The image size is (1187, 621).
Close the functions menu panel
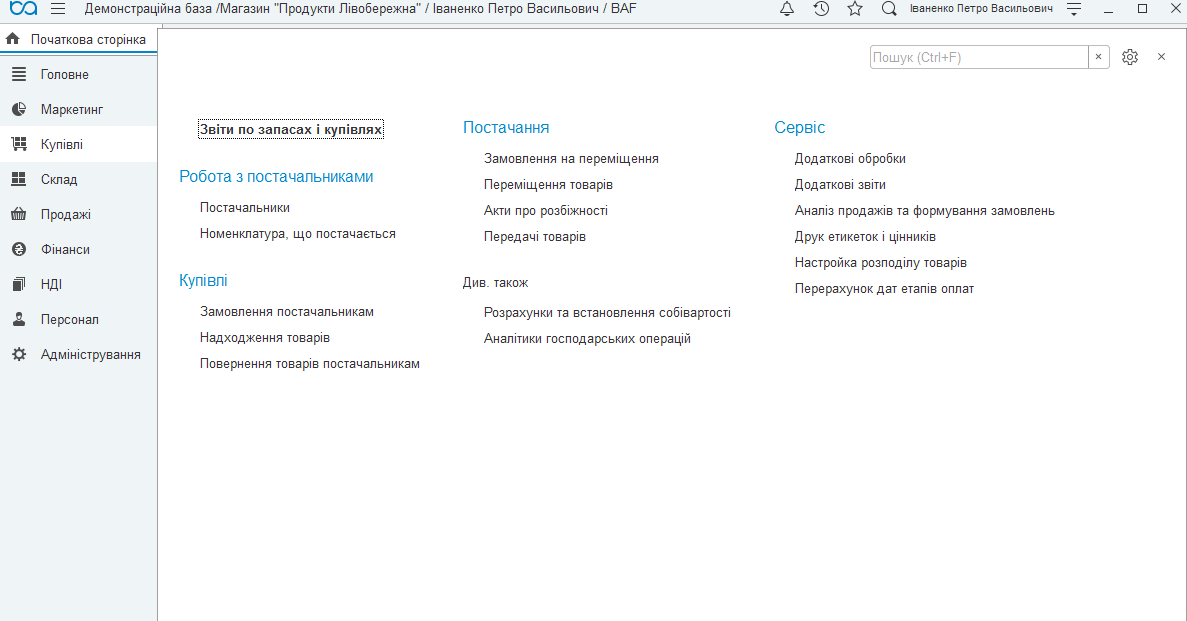1161,57
